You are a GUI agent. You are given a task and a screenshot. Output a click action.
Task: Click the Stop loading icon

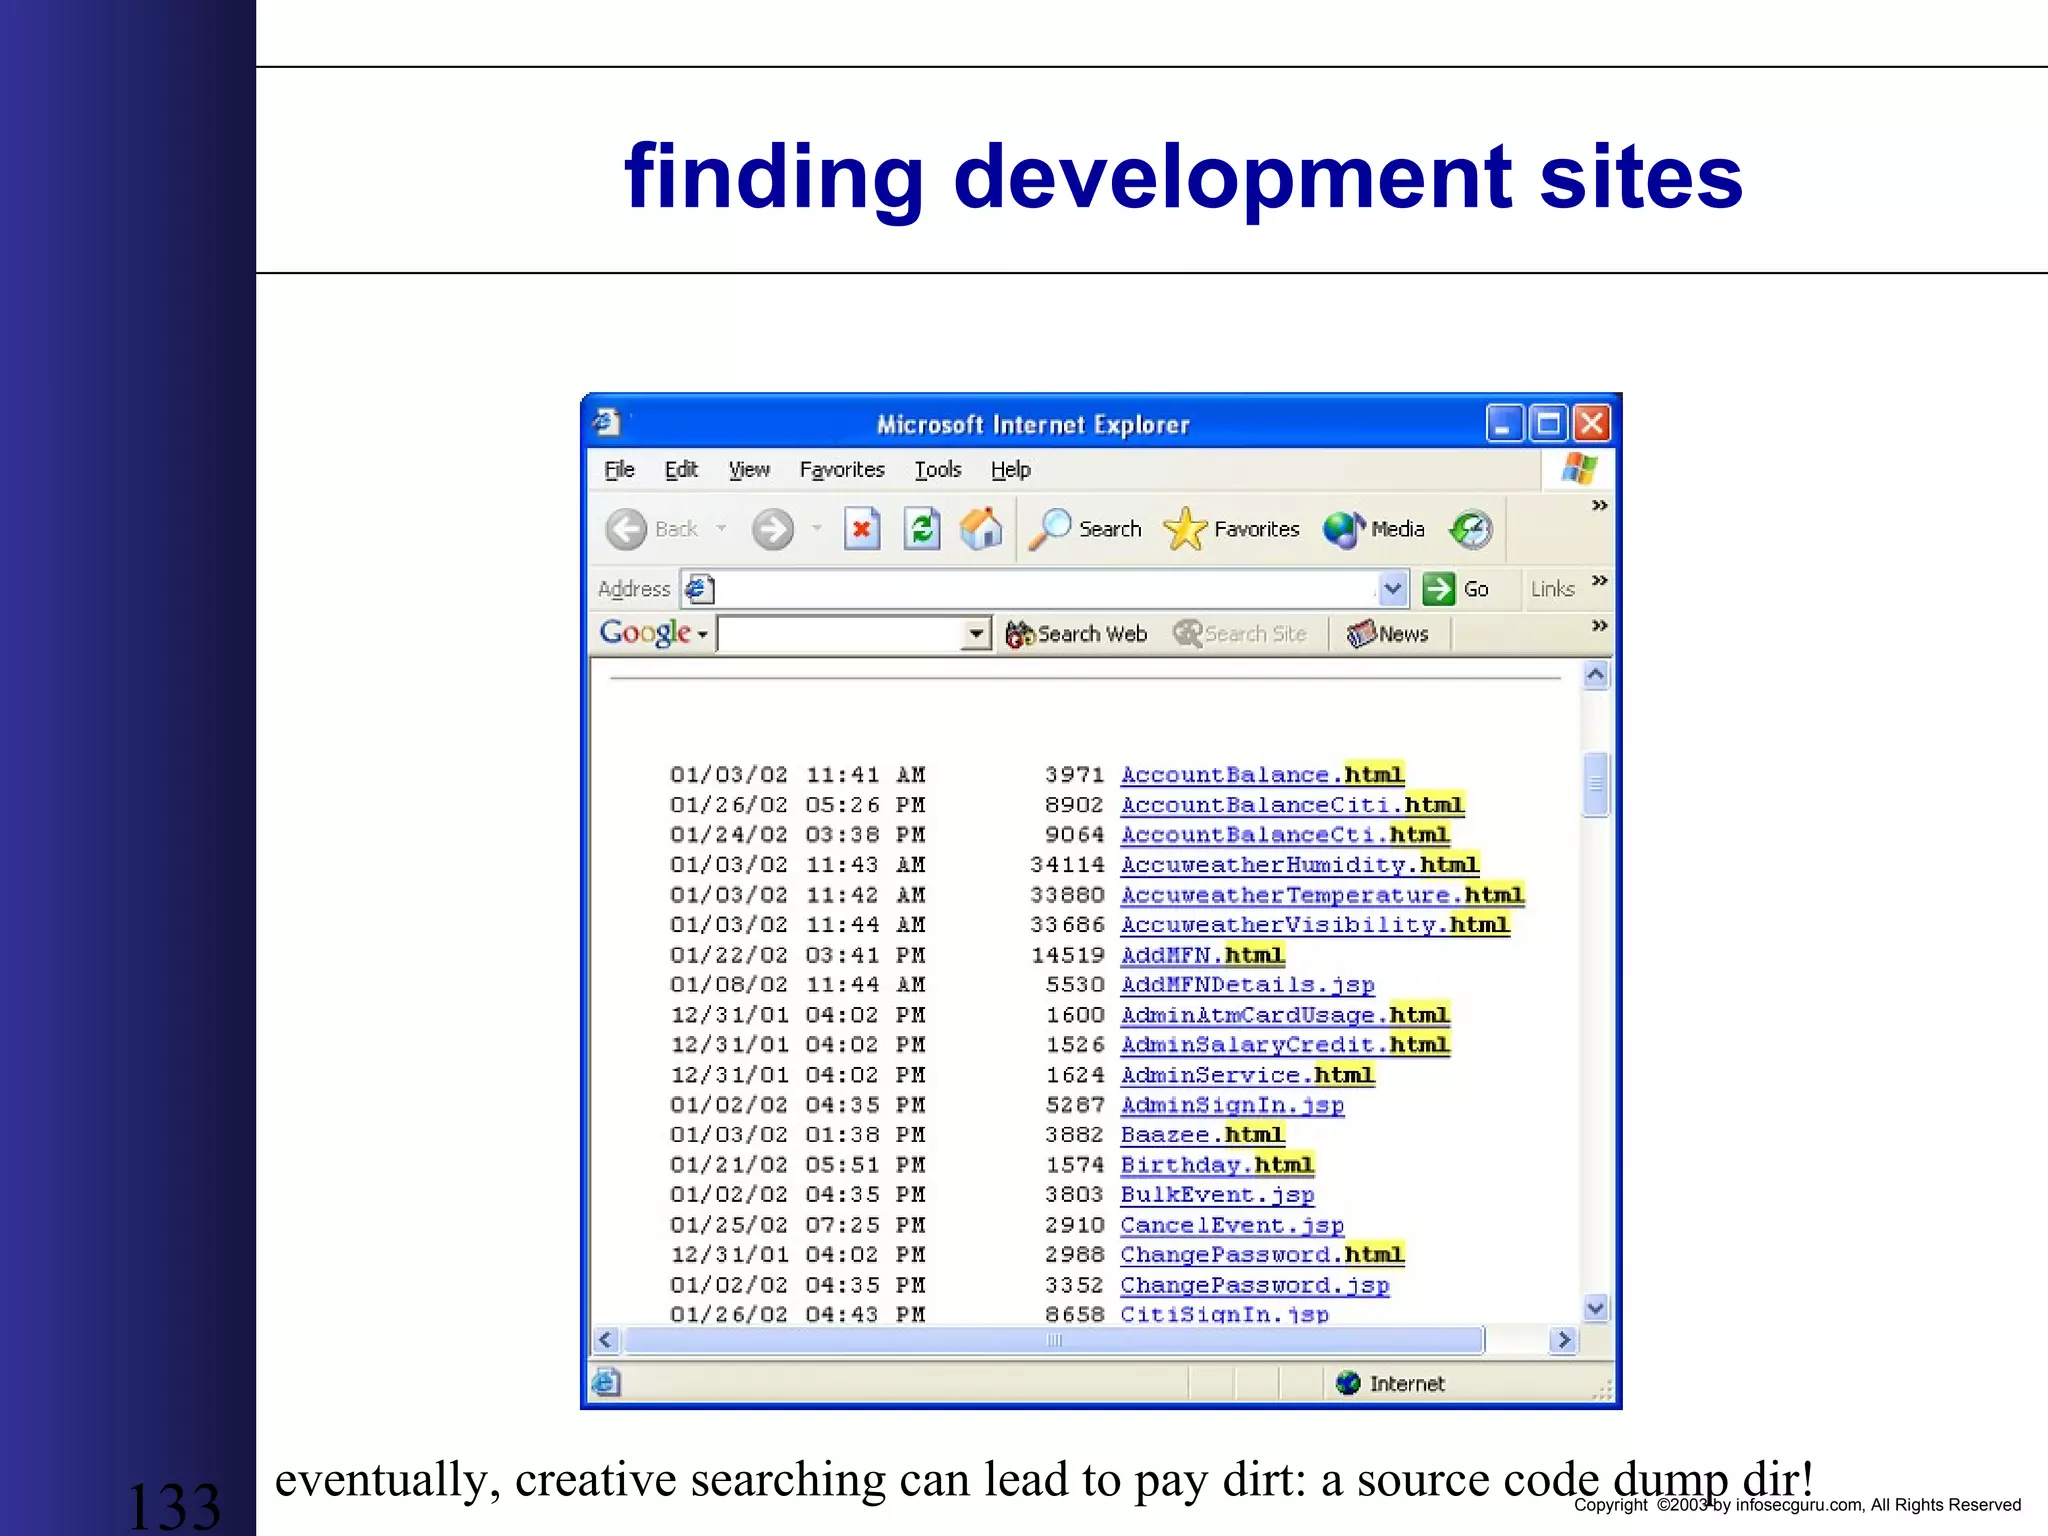pyautogui.click(x=861, y=529)
